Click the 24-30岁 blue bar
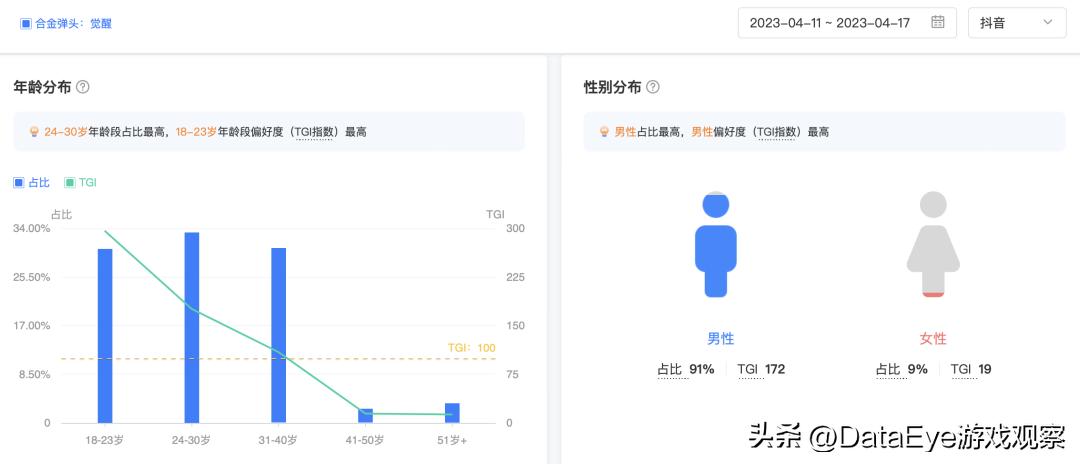The width and height of the screenshot is (1080, 464). 191,328
